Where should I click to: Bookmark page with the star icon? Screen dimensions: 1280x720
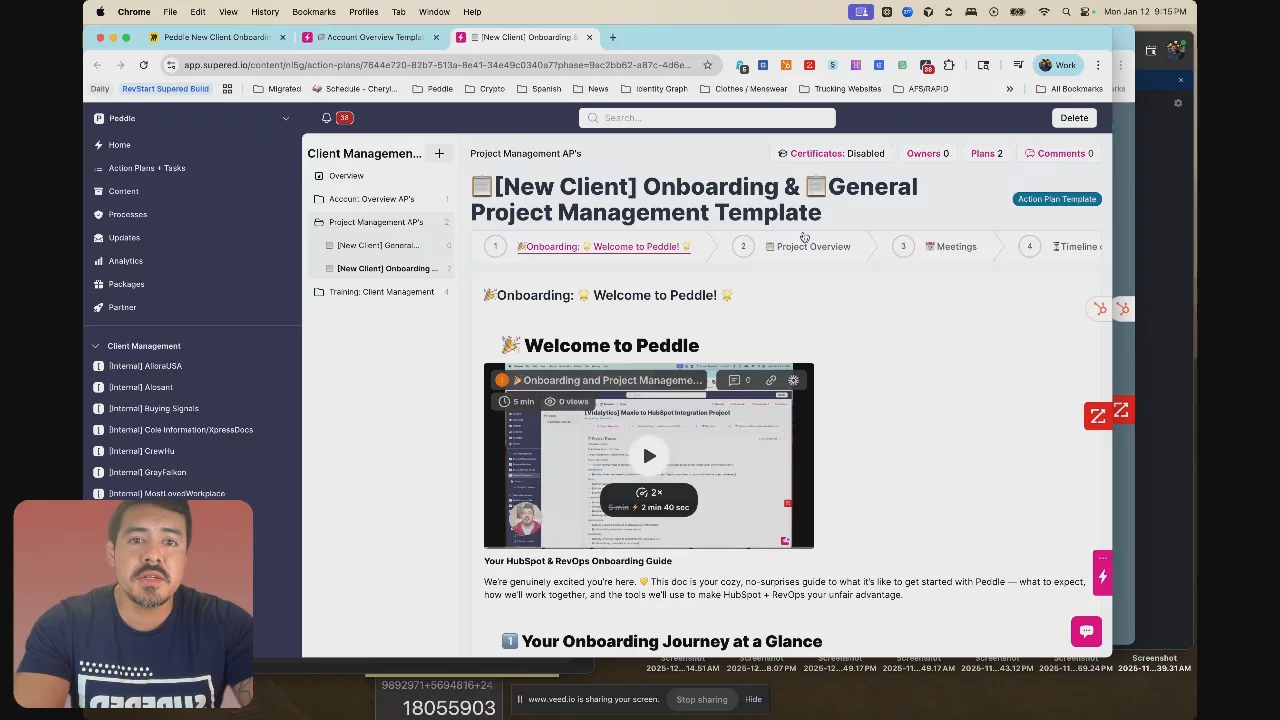[x=707, y=65]
